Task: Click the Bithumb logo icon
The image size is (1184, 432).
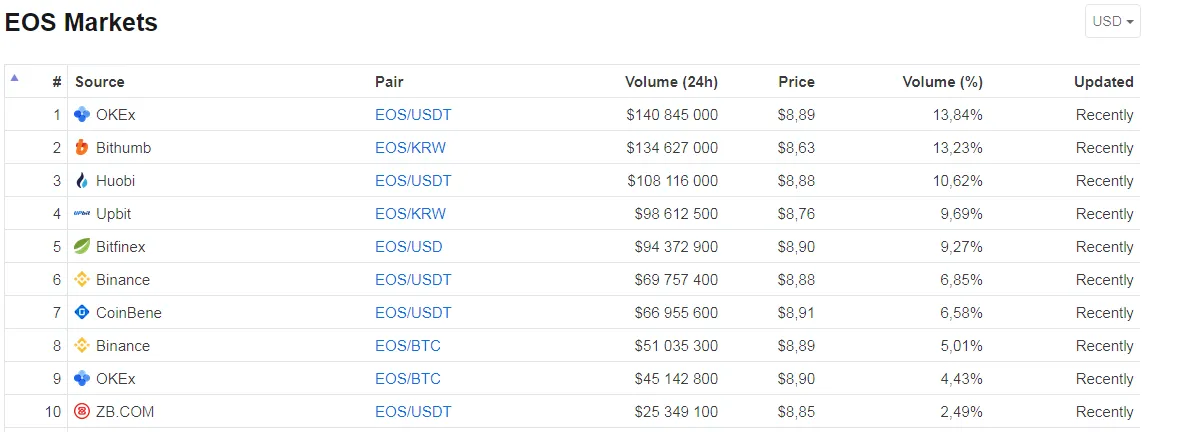Action: [x=82, y=148]
